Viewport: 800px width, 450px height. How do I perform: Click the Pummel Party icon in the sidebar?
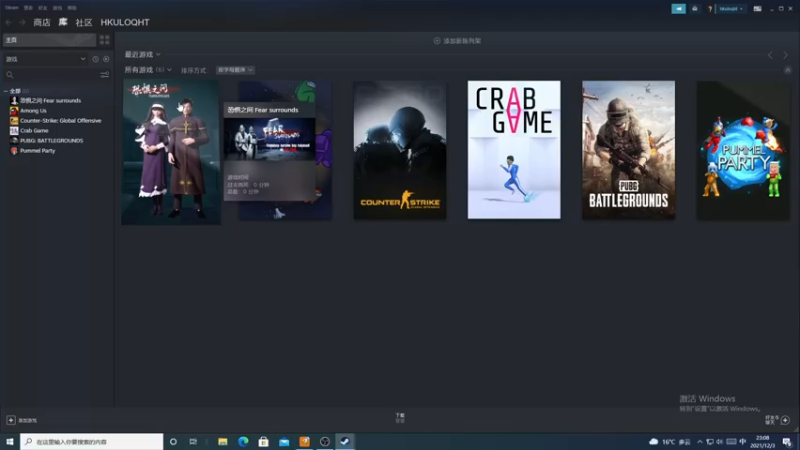tap(14, 151)
